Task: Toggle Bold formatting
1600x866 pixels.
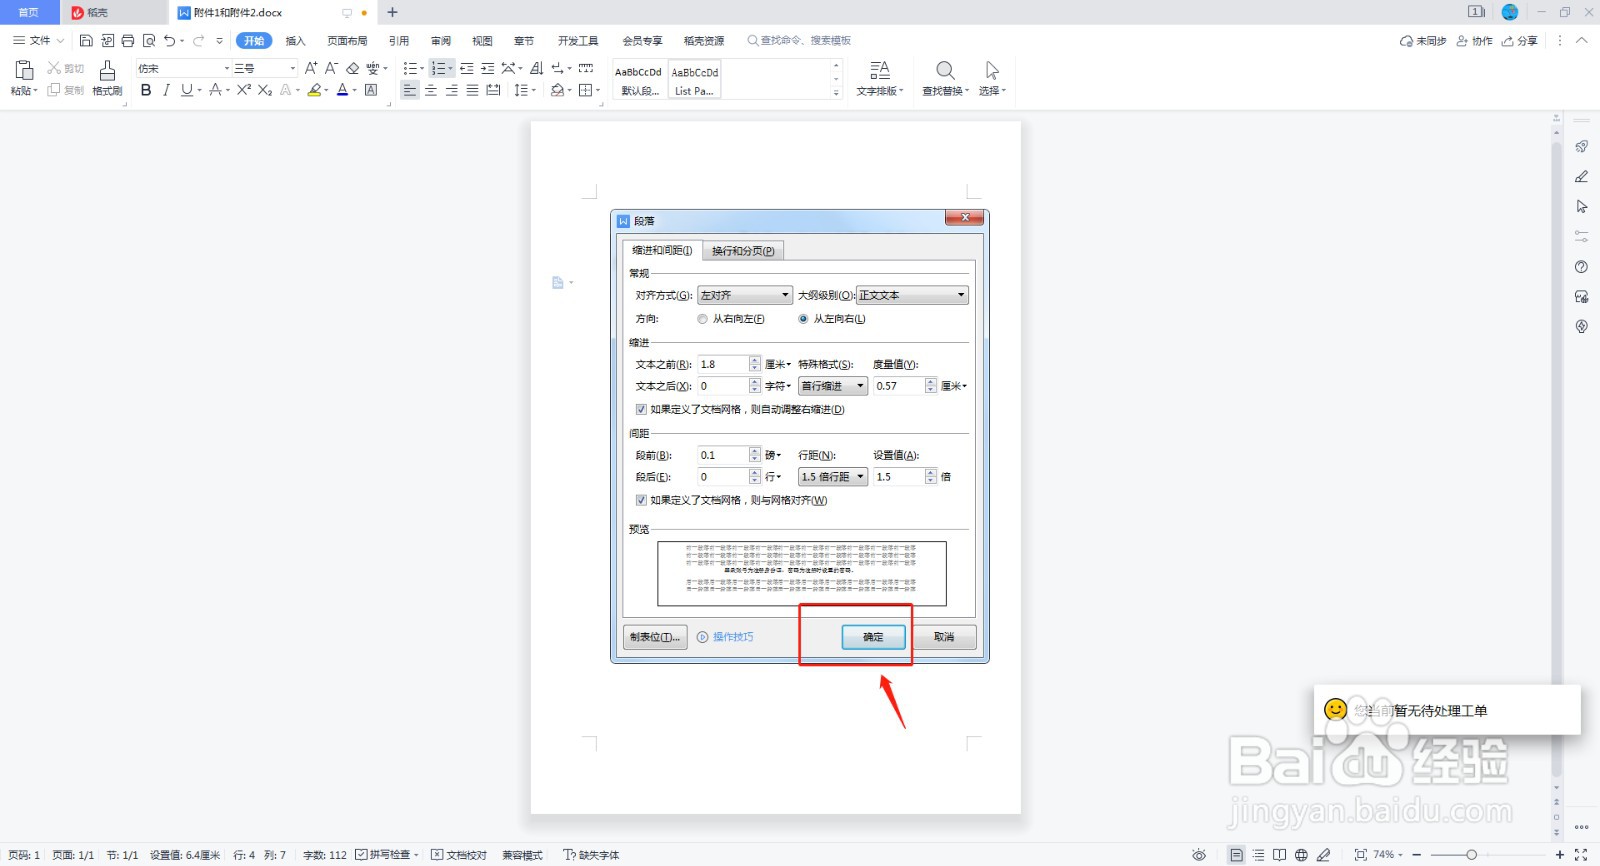Action: coord(146,90)
